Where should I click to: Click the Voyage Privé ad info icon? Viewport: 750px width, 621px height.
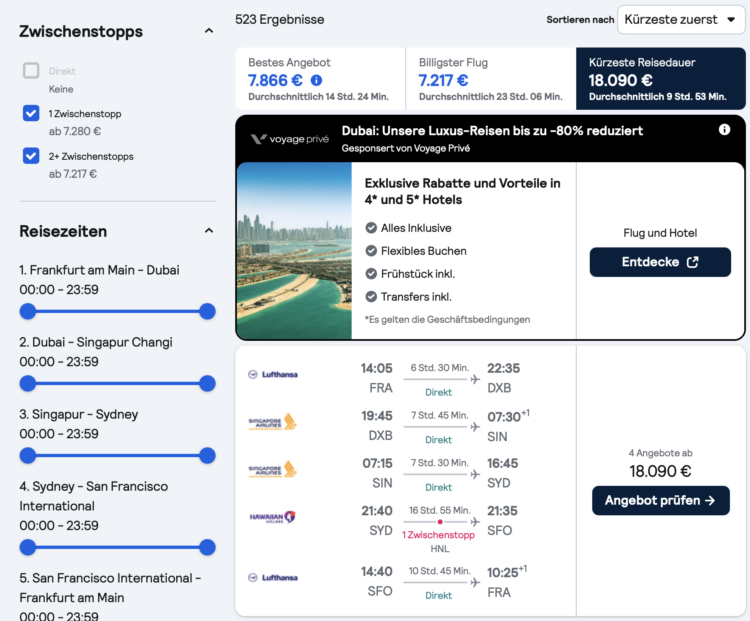coord(724,130)
